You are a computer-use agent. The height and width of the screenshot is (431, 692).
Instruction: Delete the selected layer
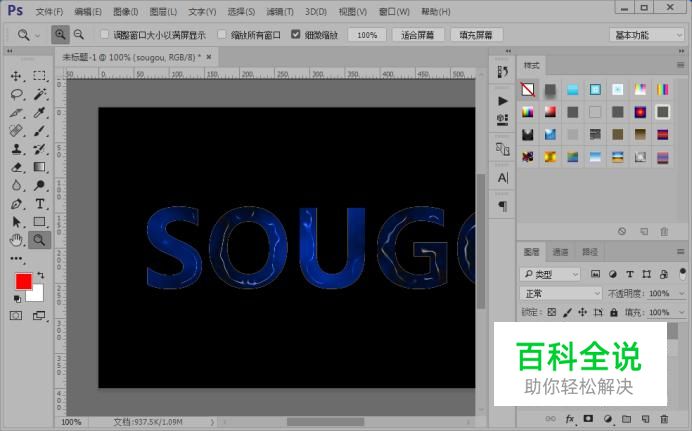664,419
